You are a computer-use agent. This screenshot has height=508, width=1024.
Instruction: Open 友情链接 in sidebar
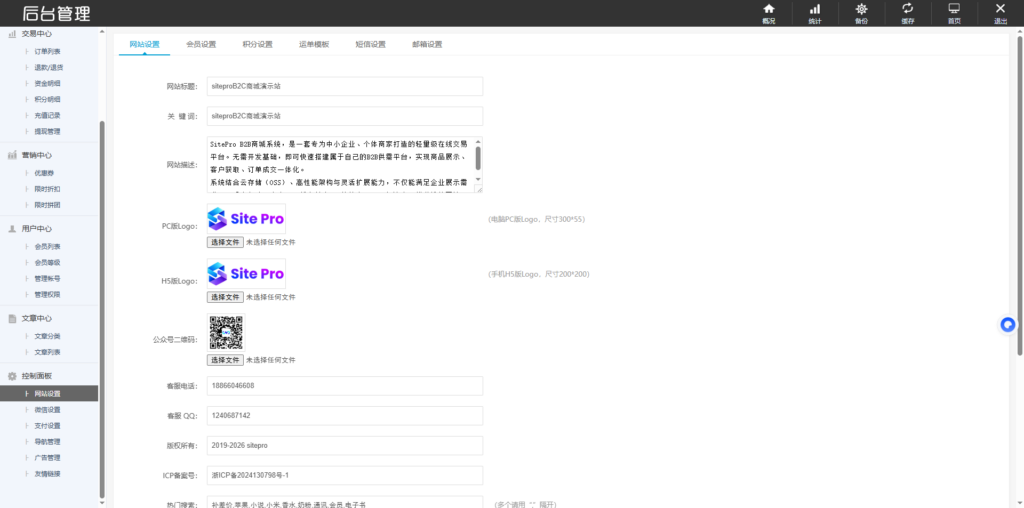point(47,474)
